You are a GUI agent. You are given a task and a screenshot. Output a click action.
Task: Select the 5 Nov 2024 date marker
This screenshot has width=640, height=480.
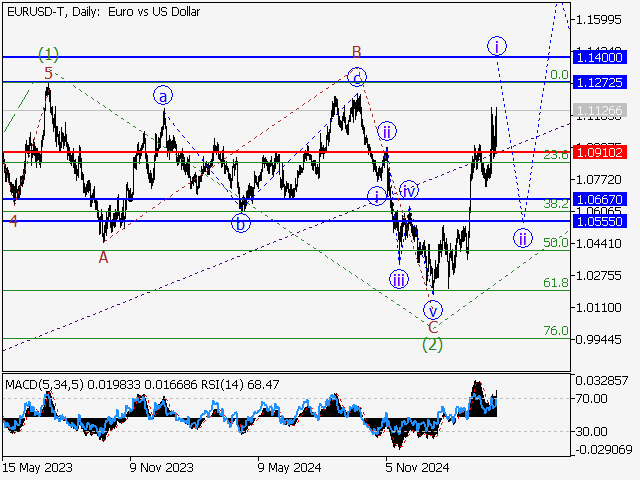(417, 466)
